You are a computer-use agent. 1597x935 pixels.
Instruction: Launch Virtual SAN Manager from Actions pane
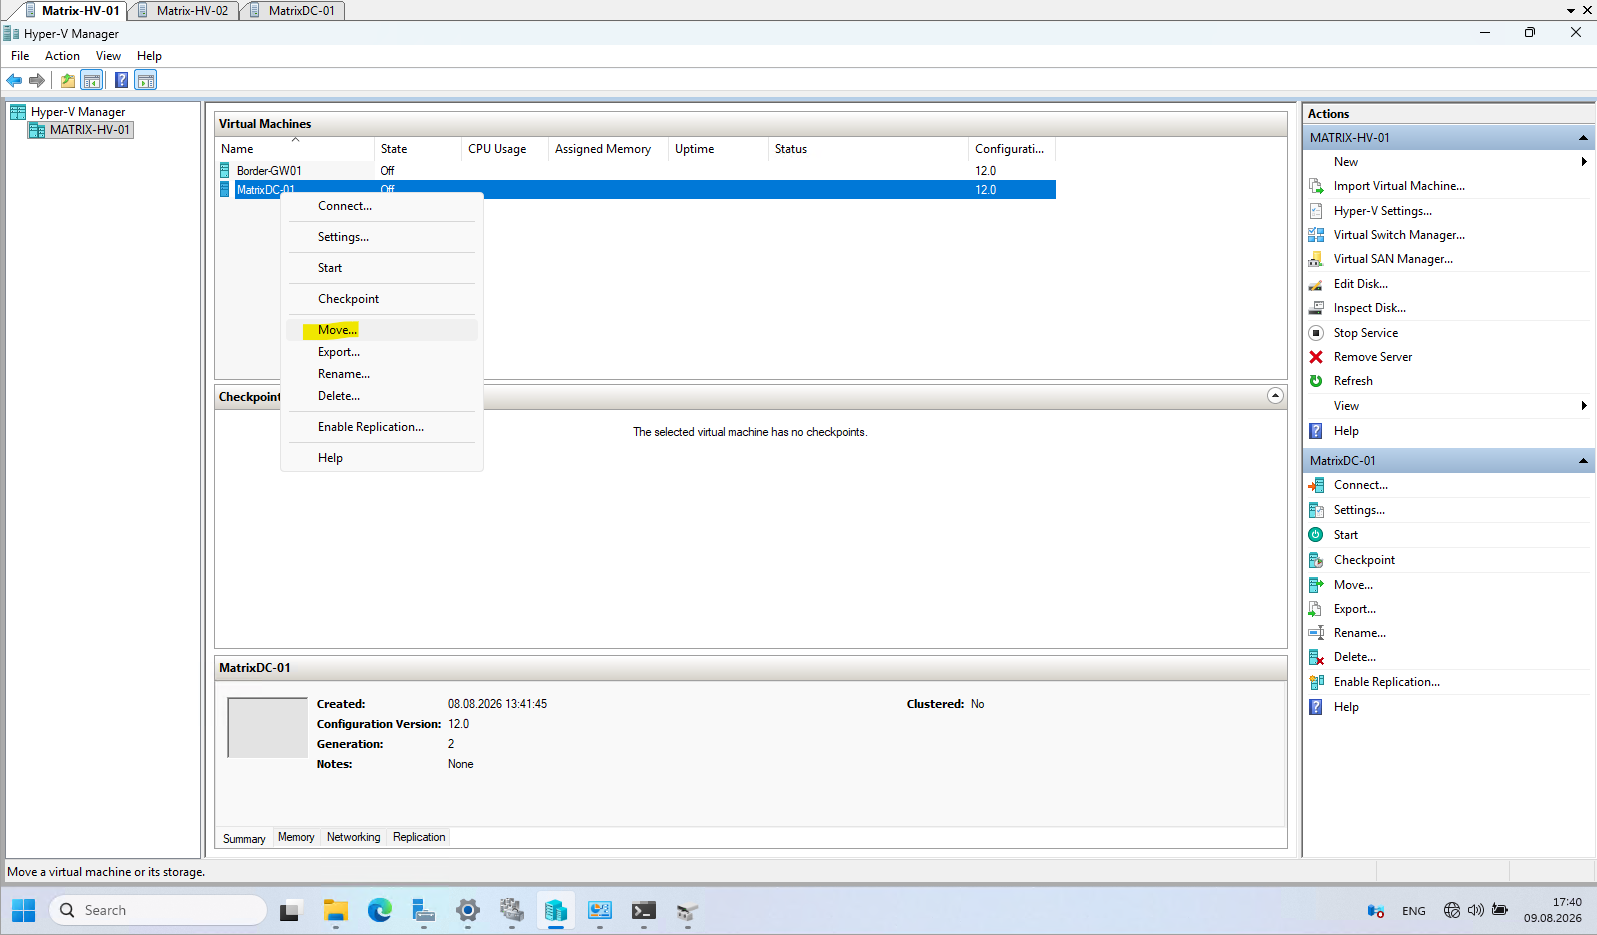point(1393,259)
